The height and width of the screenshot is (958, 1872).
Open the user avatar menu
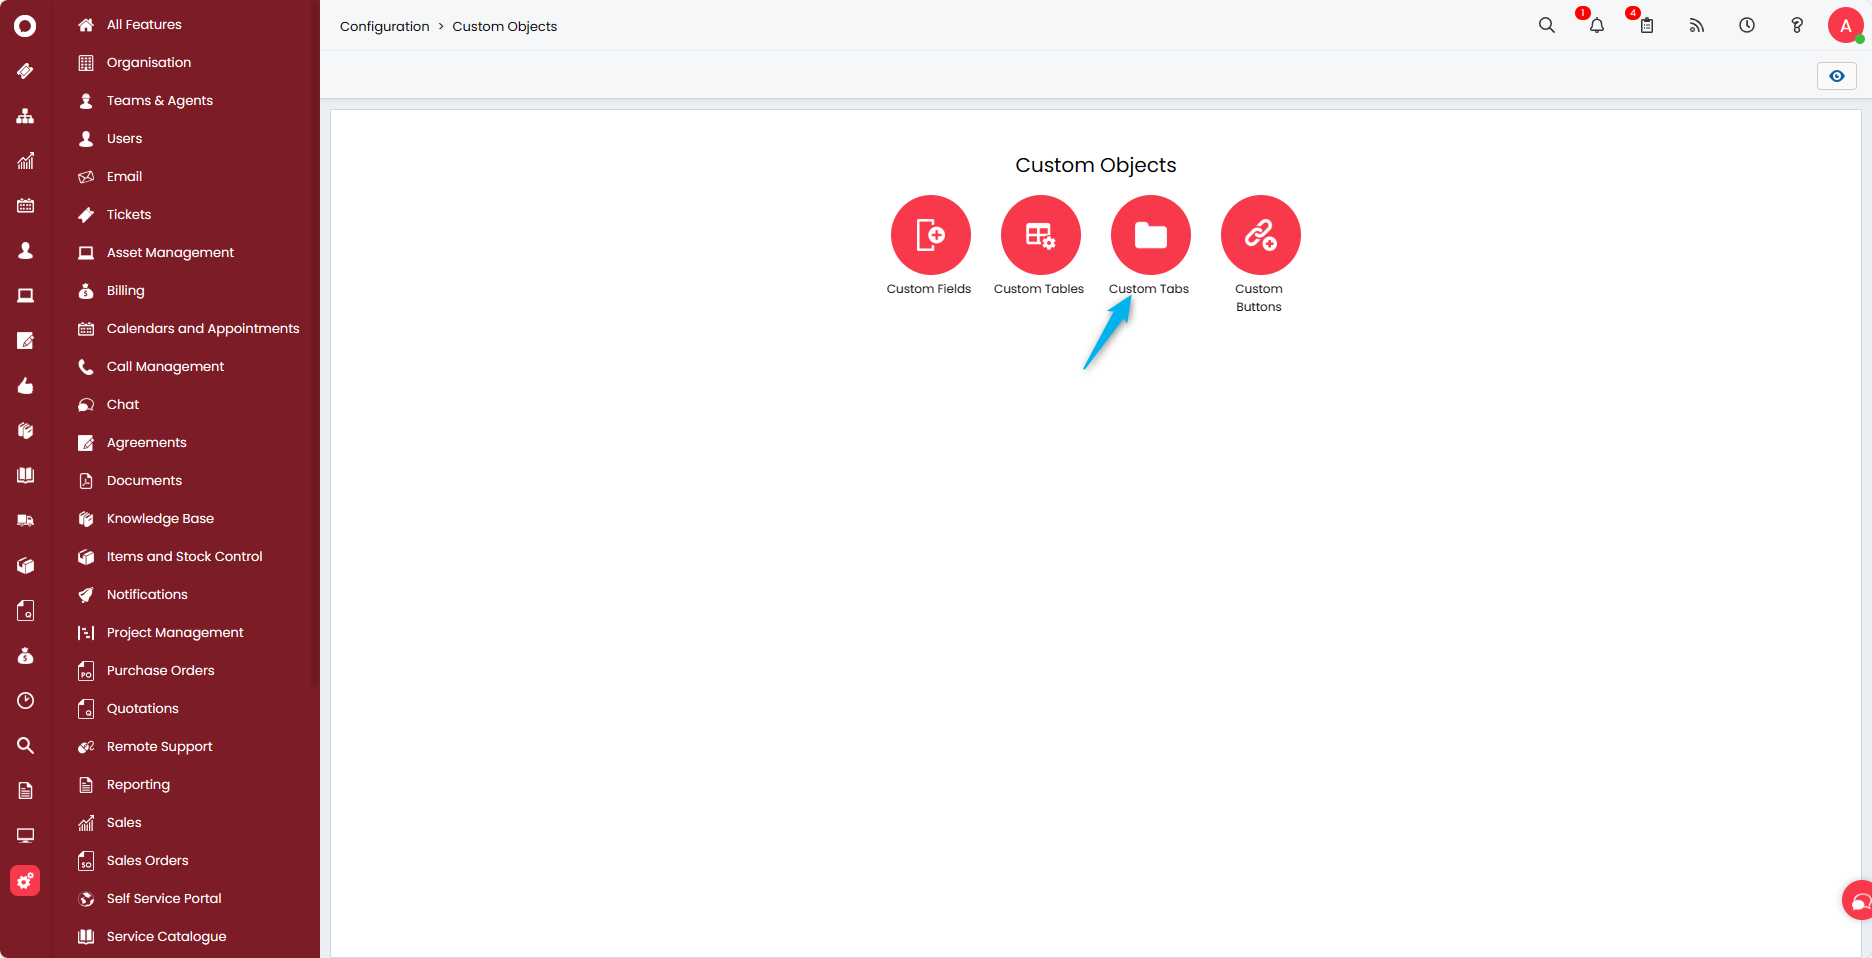click(1845, 26)
